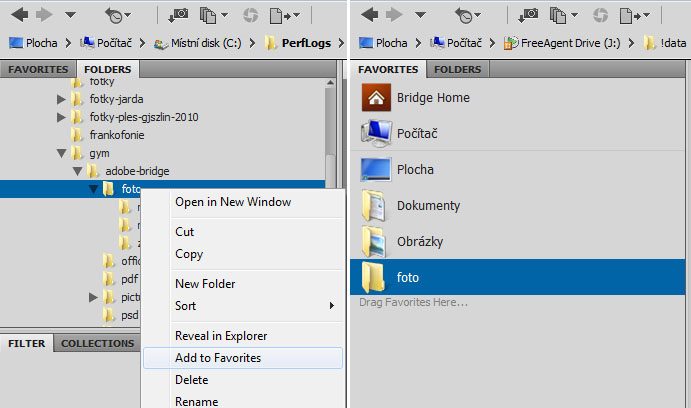The height and width of the screenshot is (408, 691).
Task: Open the Dokumenty favorite
Action: coord(428,206)
